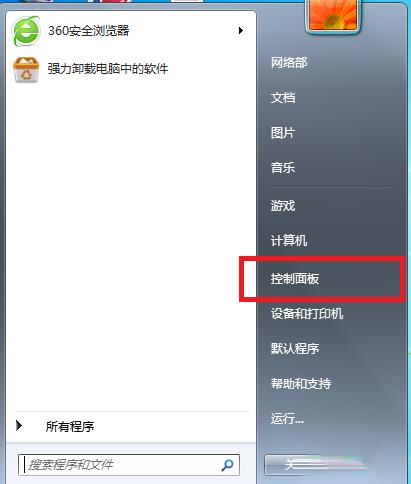The height and width of the screenshot is (484, 411).
Task: Open the 图片 library
Action: [283, 133]
